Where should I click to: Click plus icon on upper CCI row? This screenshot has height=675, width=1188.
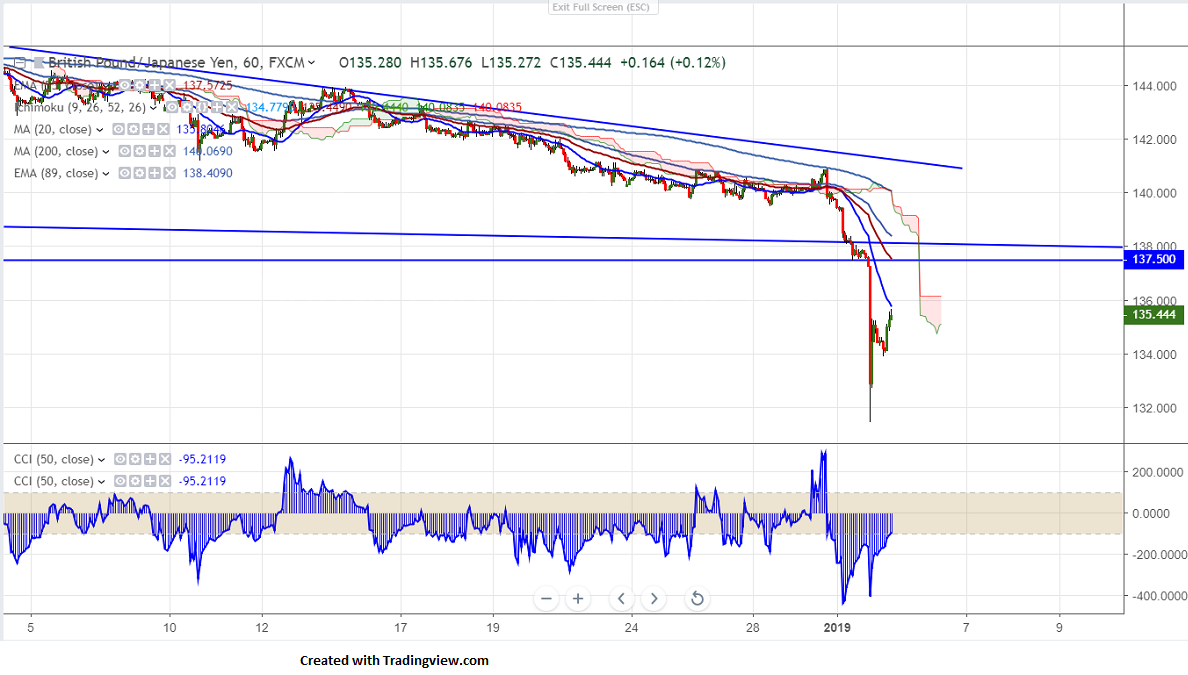(x=150, y=459)
